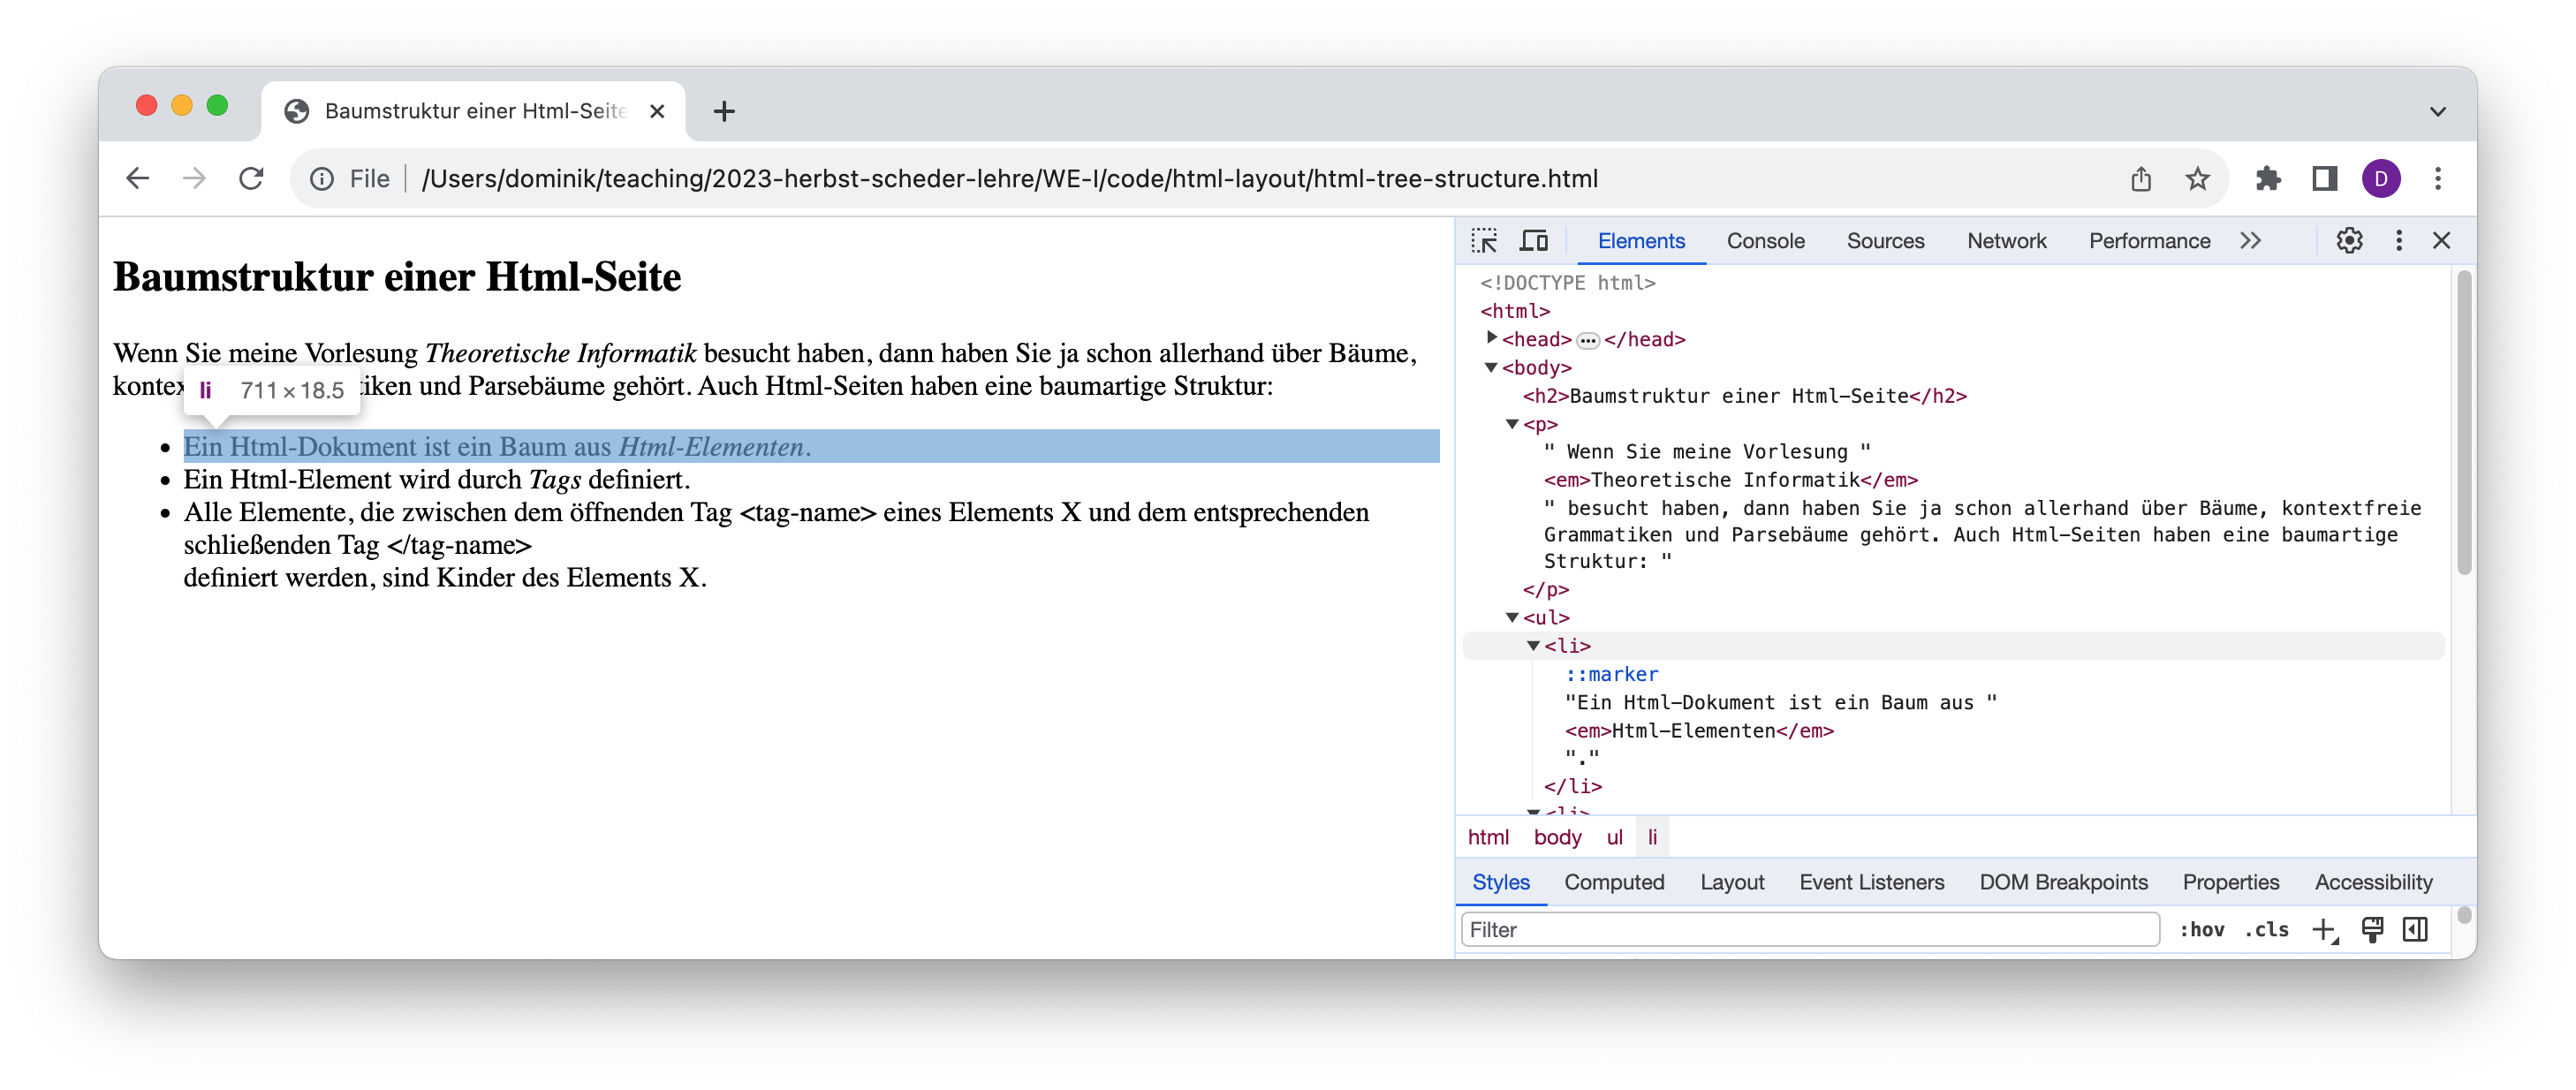The width and height of the screenshot is (2576, 1090).
Task: Open DevTools three-dot customize menu
Action: 2398,241
